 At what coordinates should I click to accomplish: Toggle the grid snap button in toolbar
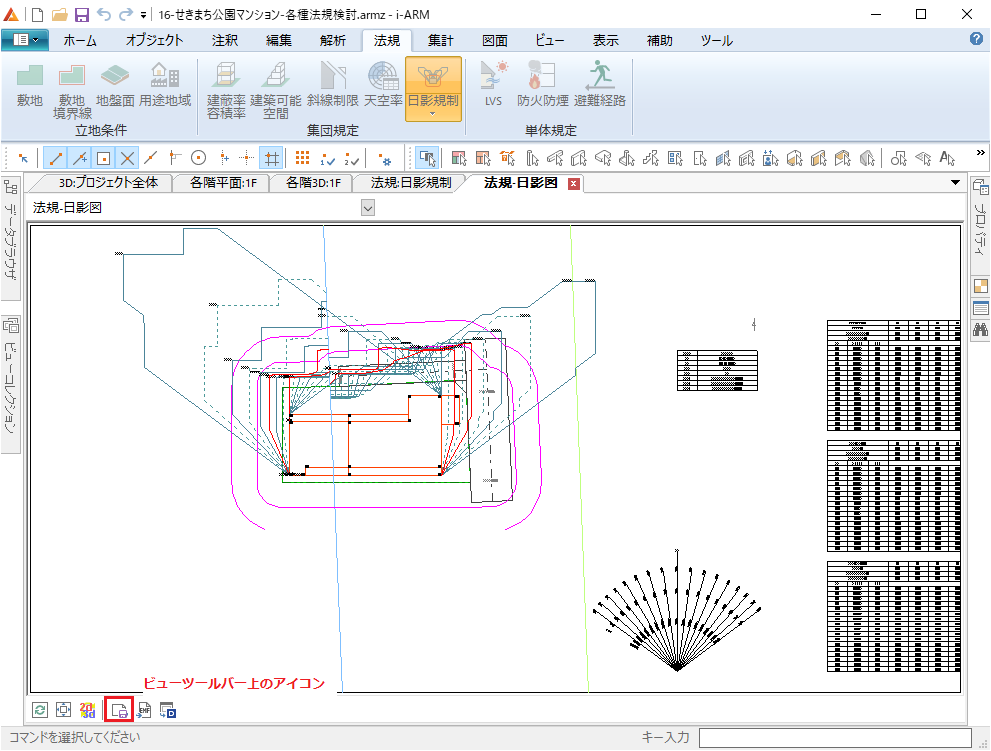click(x=270, y=158)
